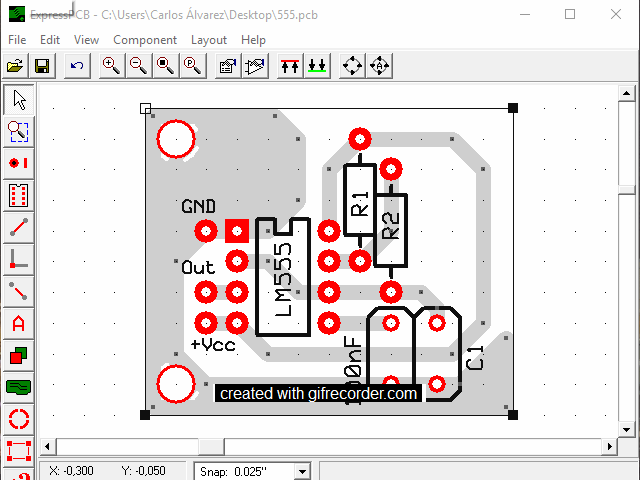Click the Y: -0,050 coordinate readout

(x=144, y=471)
